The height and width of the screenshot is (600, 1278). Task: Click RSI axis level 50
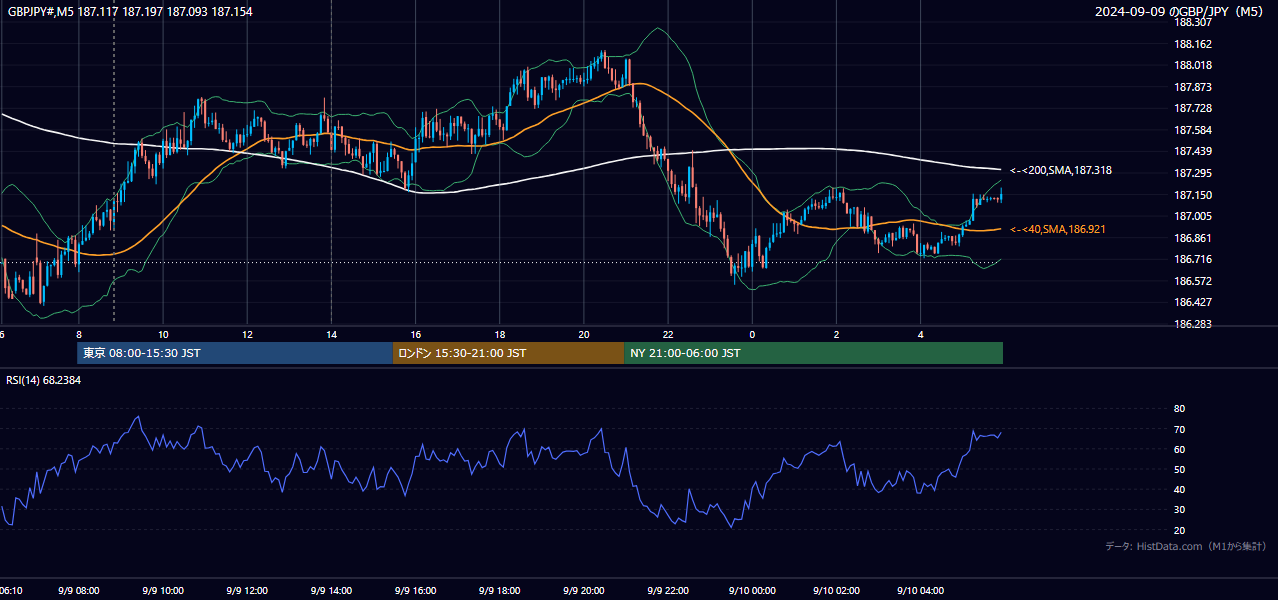pyautogui.click(x=1179, y=469)
